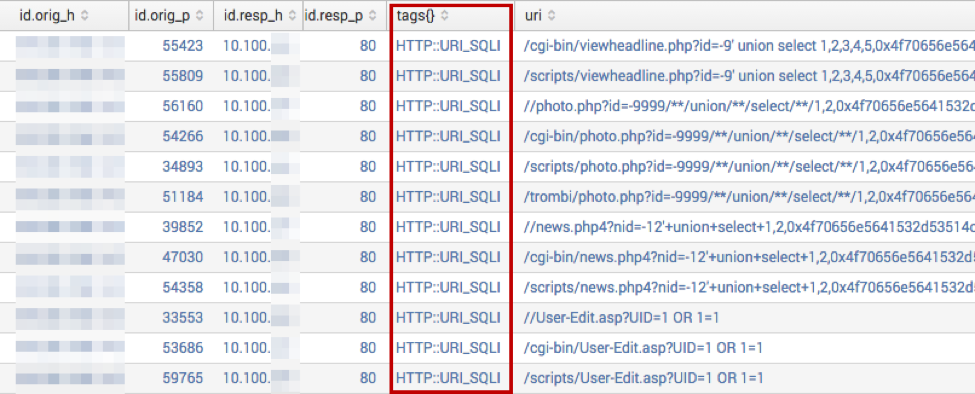The image size is (975, 394).
Task: Open the /scripts/news.php4 URI cell
Action: click(x=749, y=288)
